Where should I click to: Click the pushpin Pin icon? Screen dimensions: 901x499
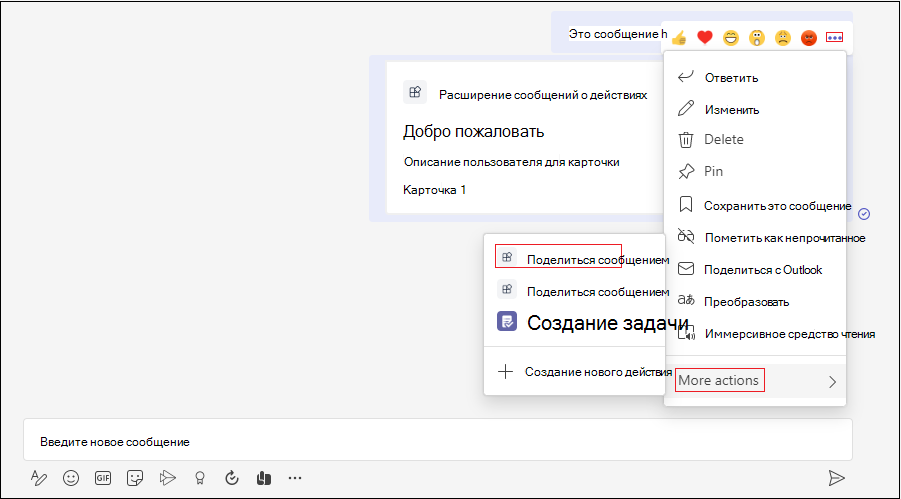coord(686,171)
